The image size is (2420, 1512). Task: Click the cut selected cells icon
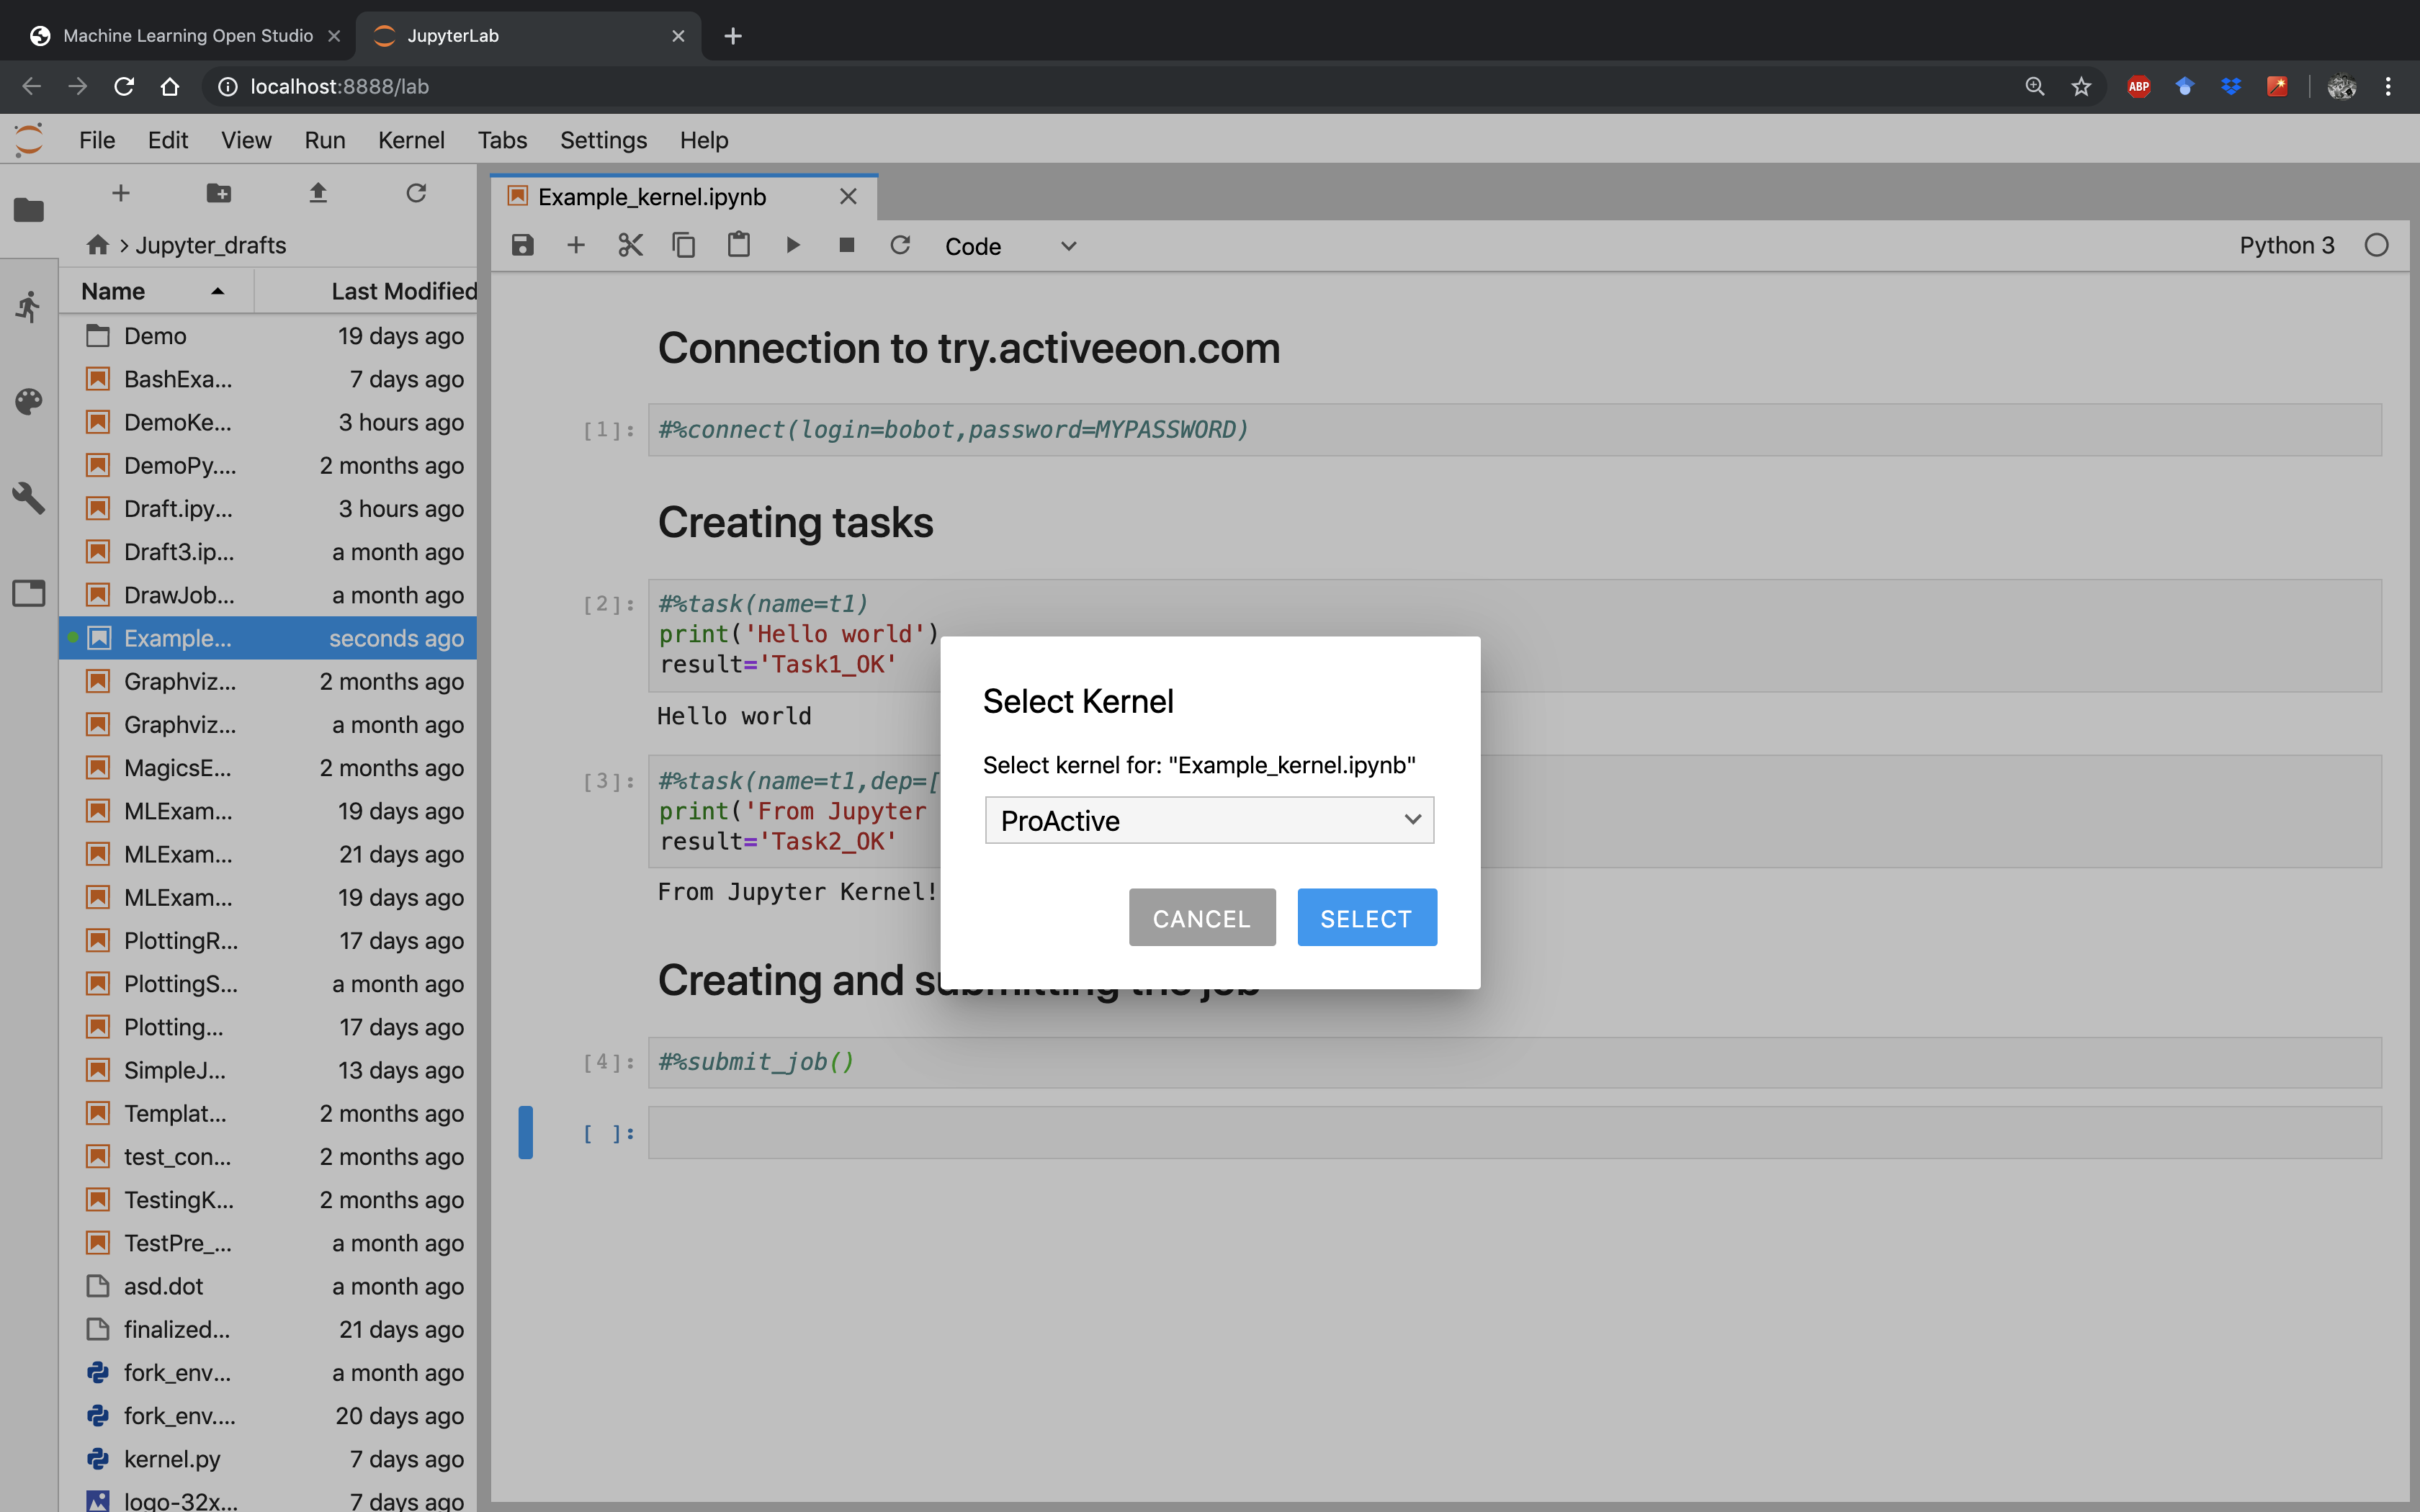pos(631,246)
